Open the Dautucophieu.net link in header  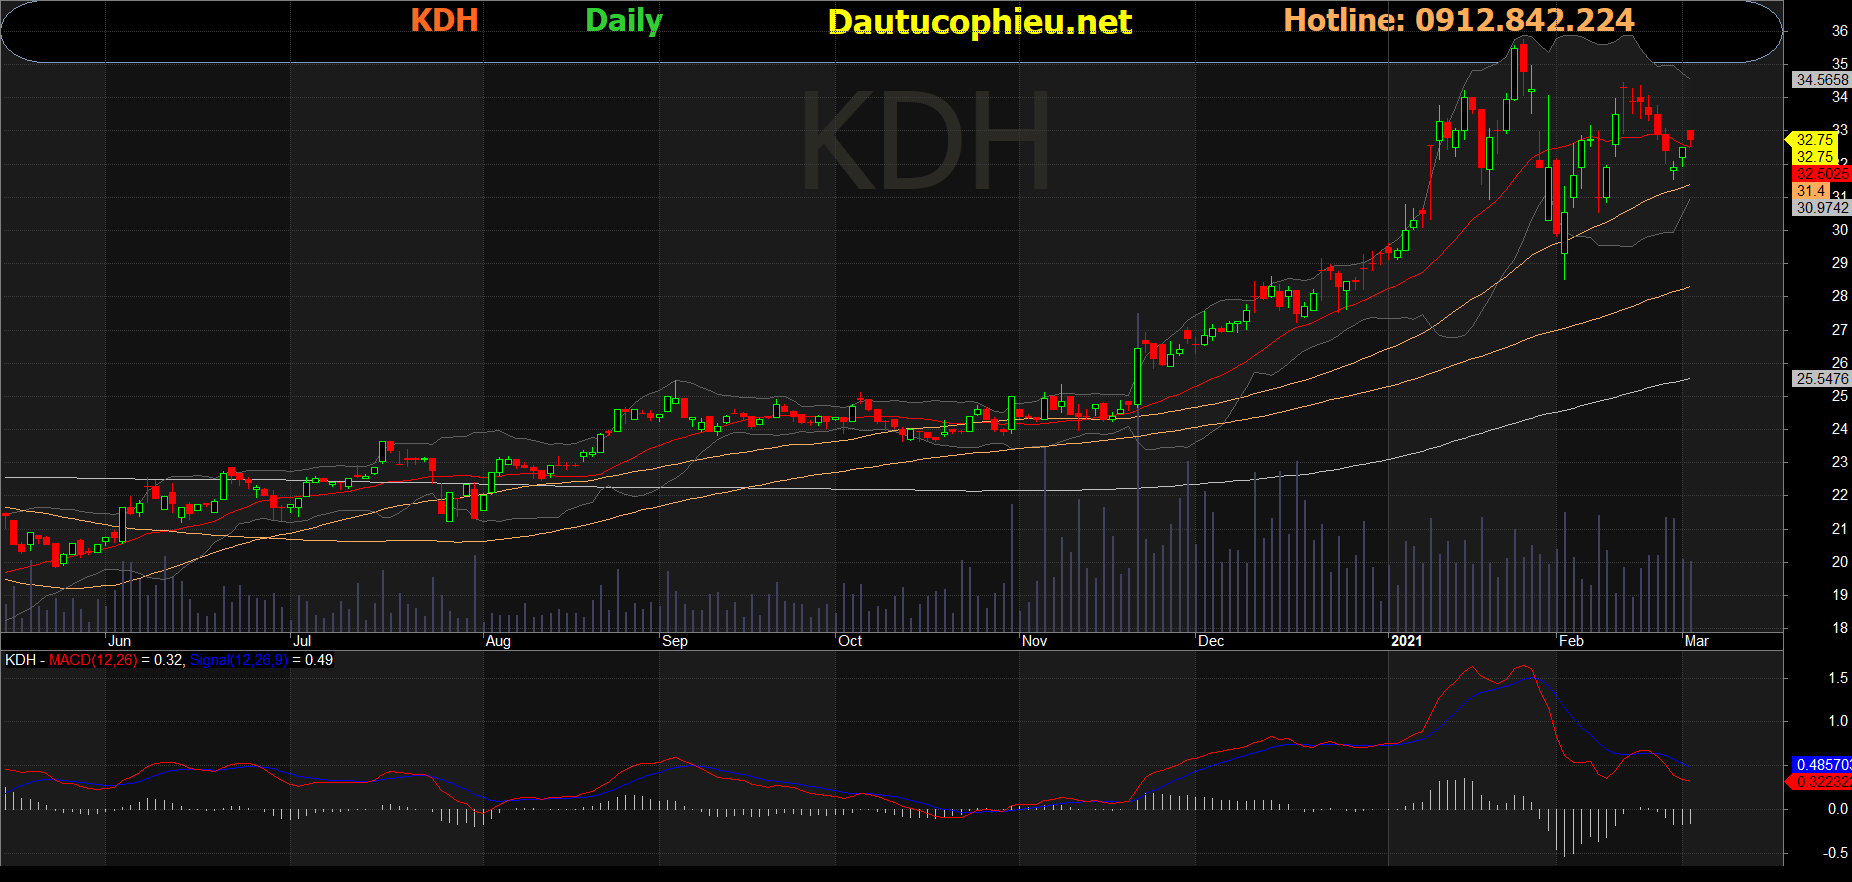[x=979, y=22]
